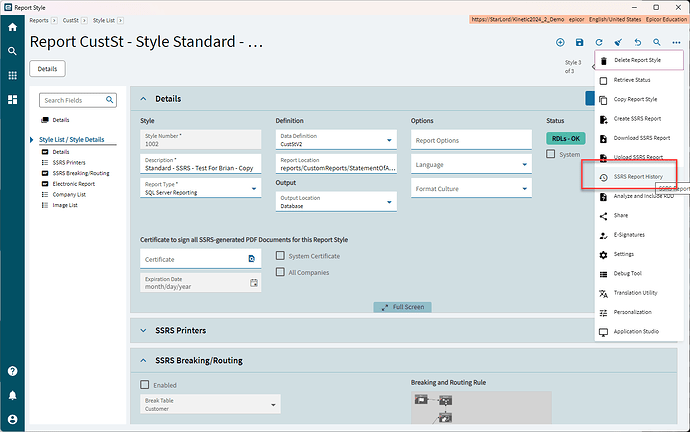Select Create SSRS Report
Image resolution: width=690 pixels, height=432 pixels.
click(x=639, y=119)
